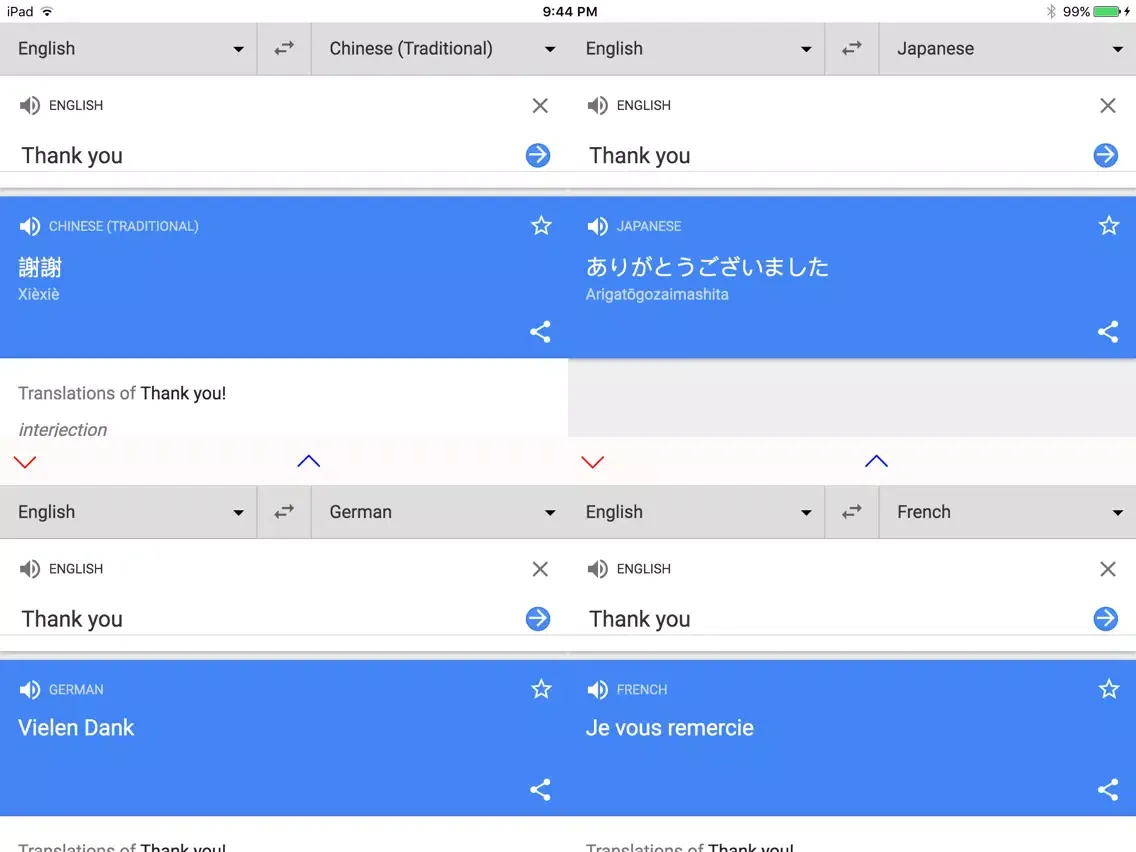Open French target language dropdown
The image size is (1136, 852).
1008,512
